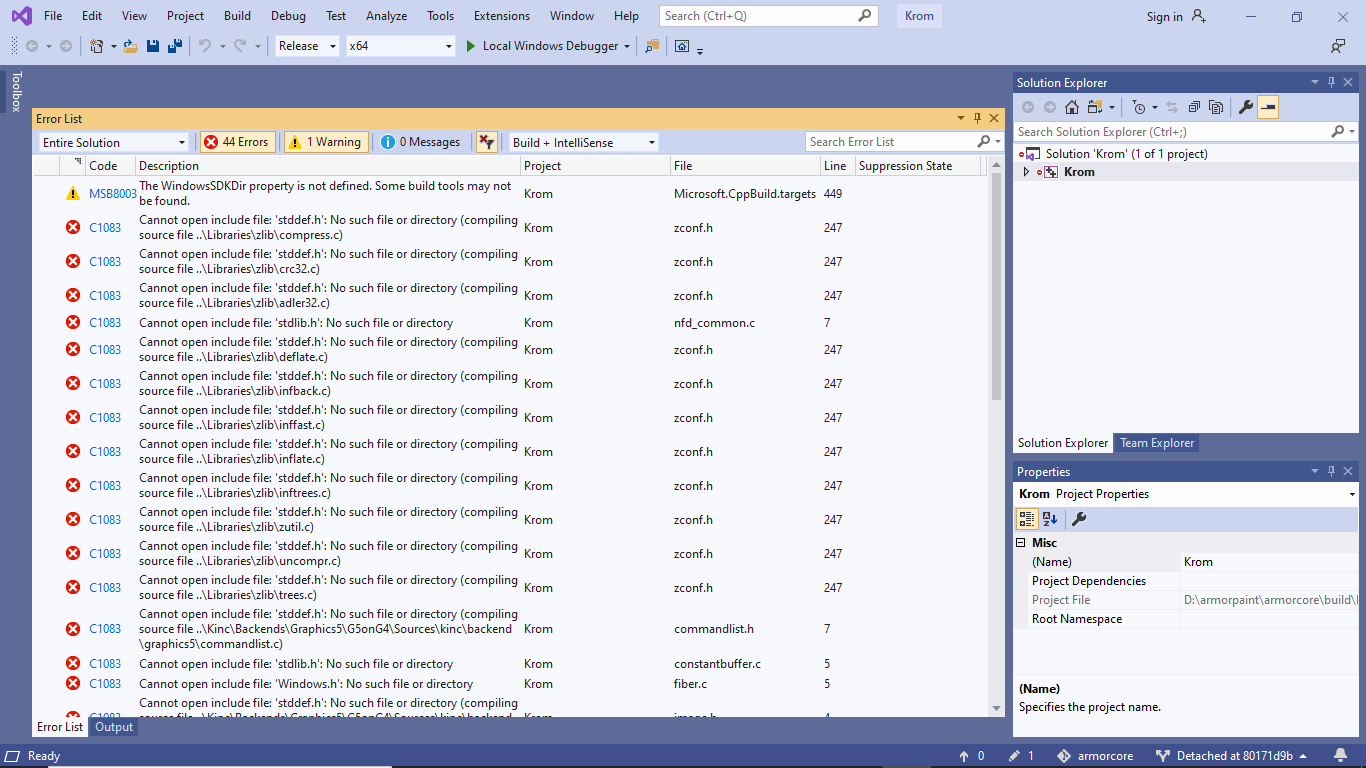Click the Home icon in Solution Explorer

click(x=1071, y=107)
